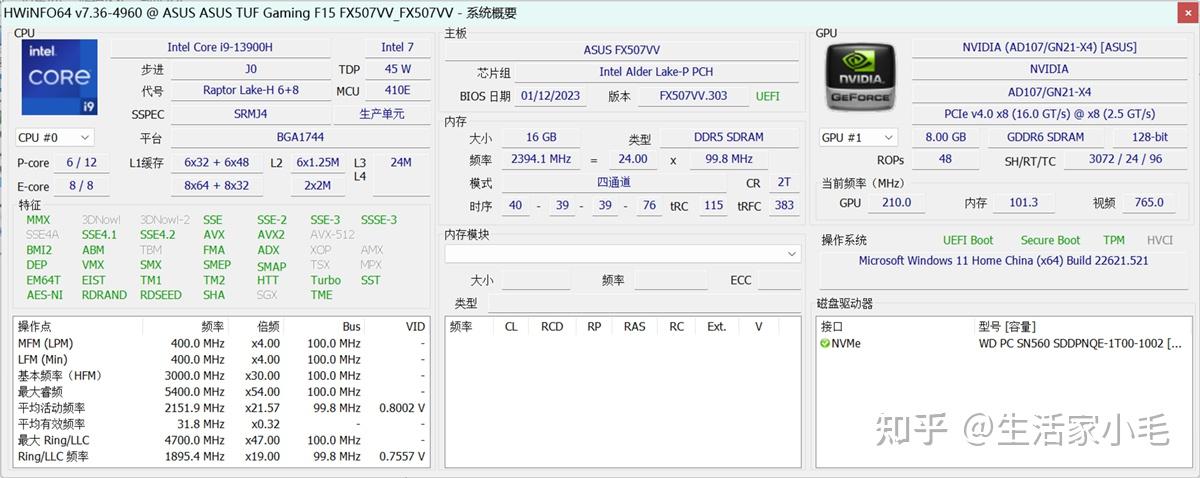Select the 基本频率 (HFM) row
The height and width of the screenshot is (478, 1200).
221,375
